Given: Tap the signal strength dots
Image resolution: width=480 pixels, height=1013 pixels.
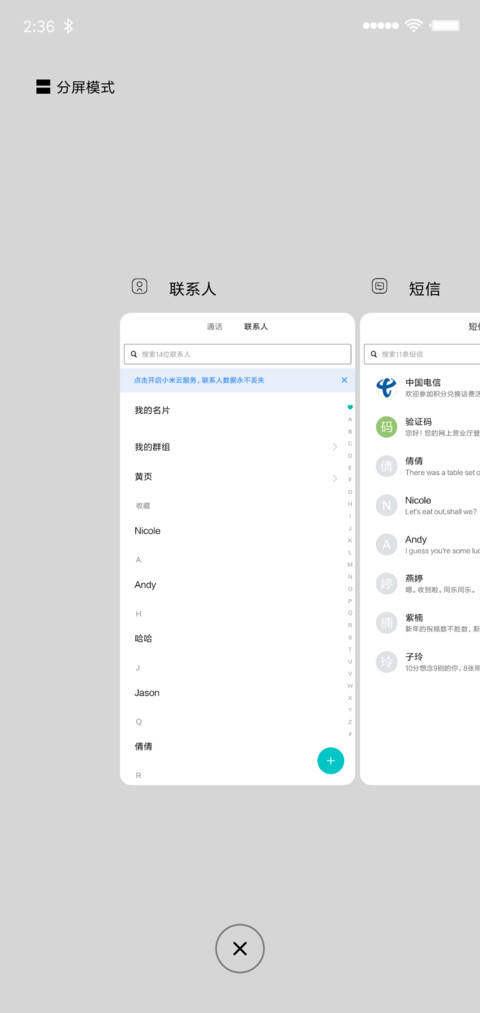Looking at the screenshot, I should point(381,26).
